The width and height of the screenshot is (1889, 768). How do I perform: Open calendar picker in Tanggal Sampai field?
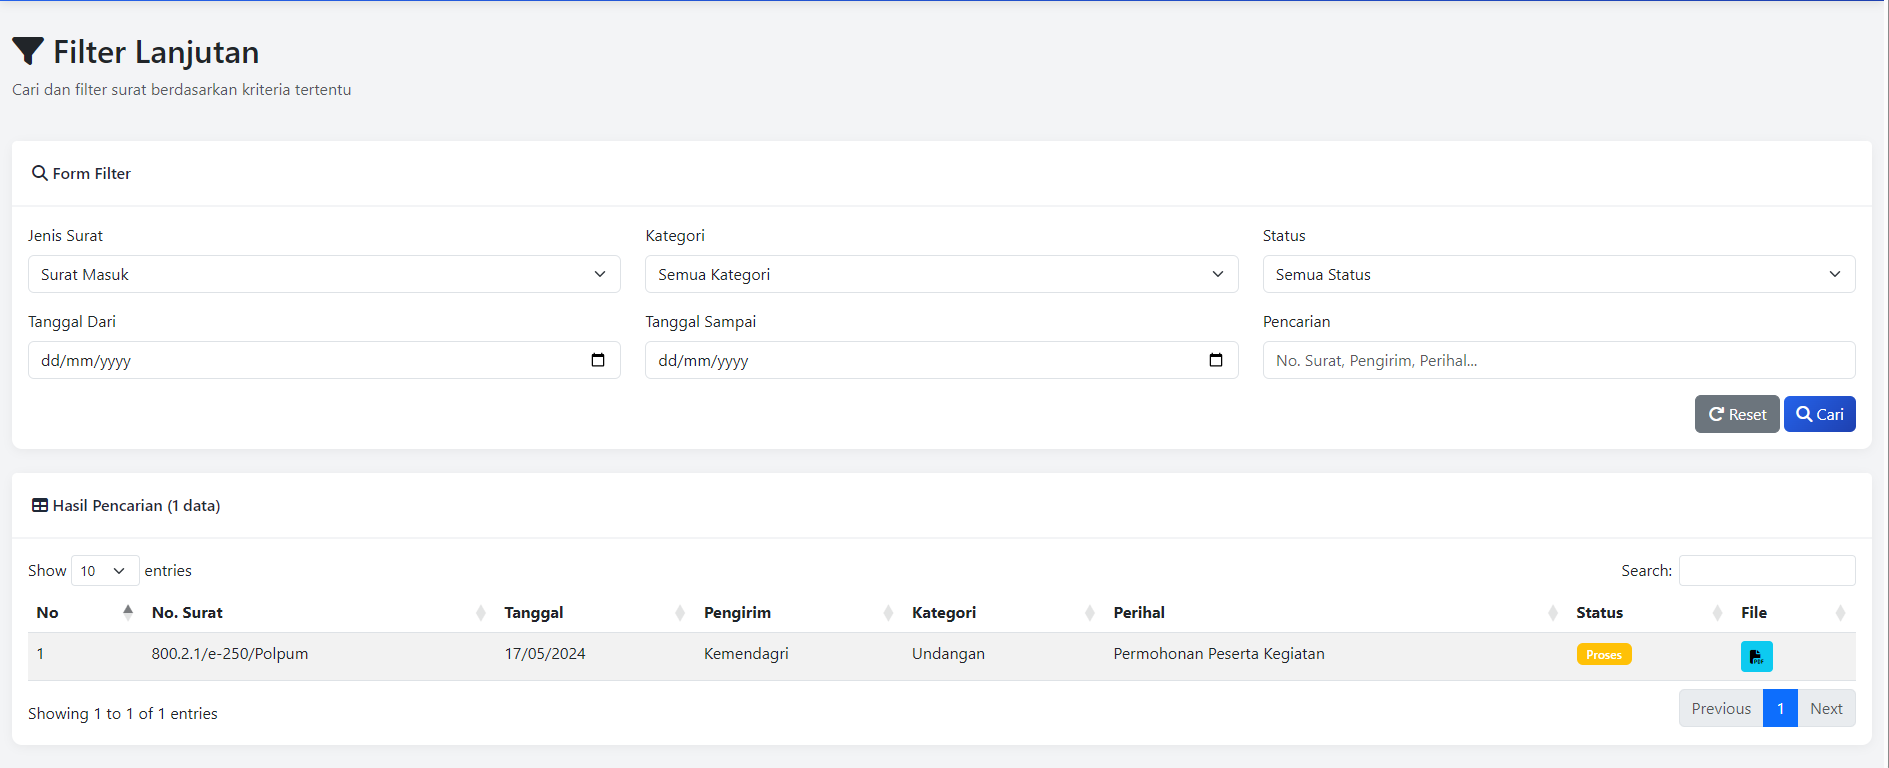tap(1216, 360)
